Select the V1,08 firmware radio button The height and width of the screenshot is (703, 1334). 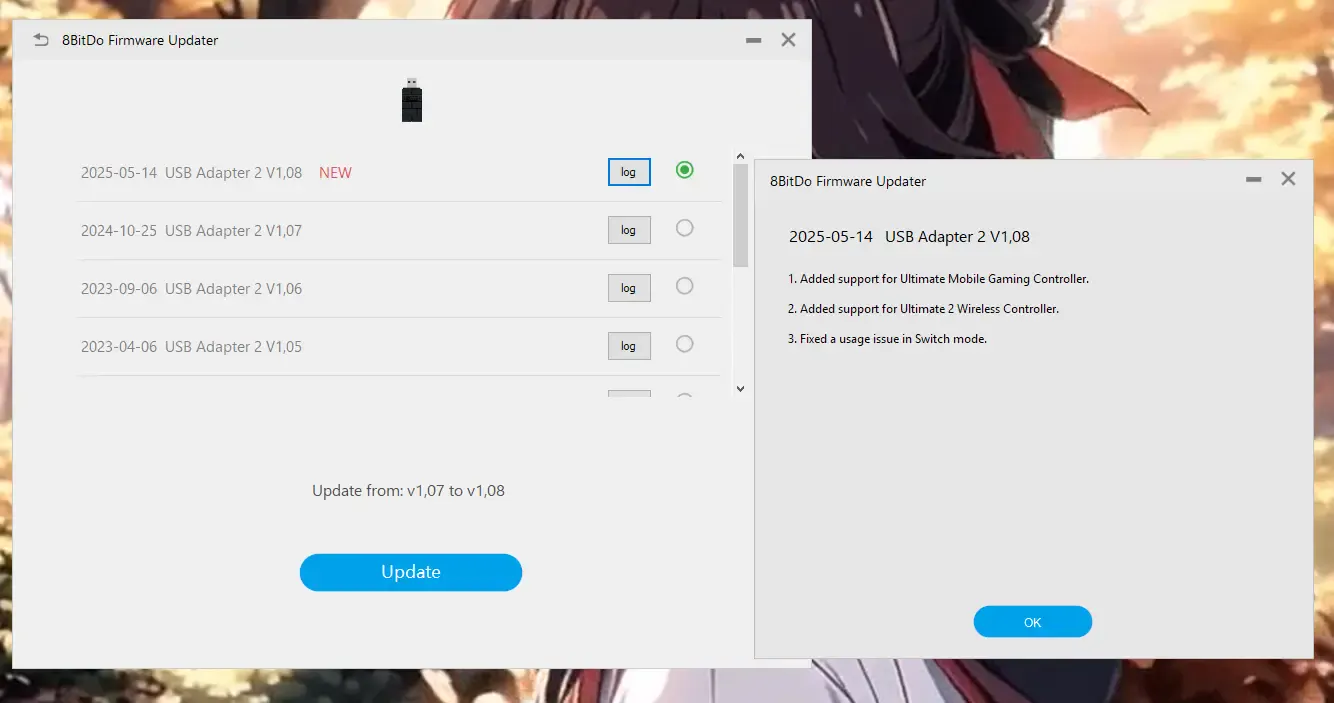[x=684, y=170]
